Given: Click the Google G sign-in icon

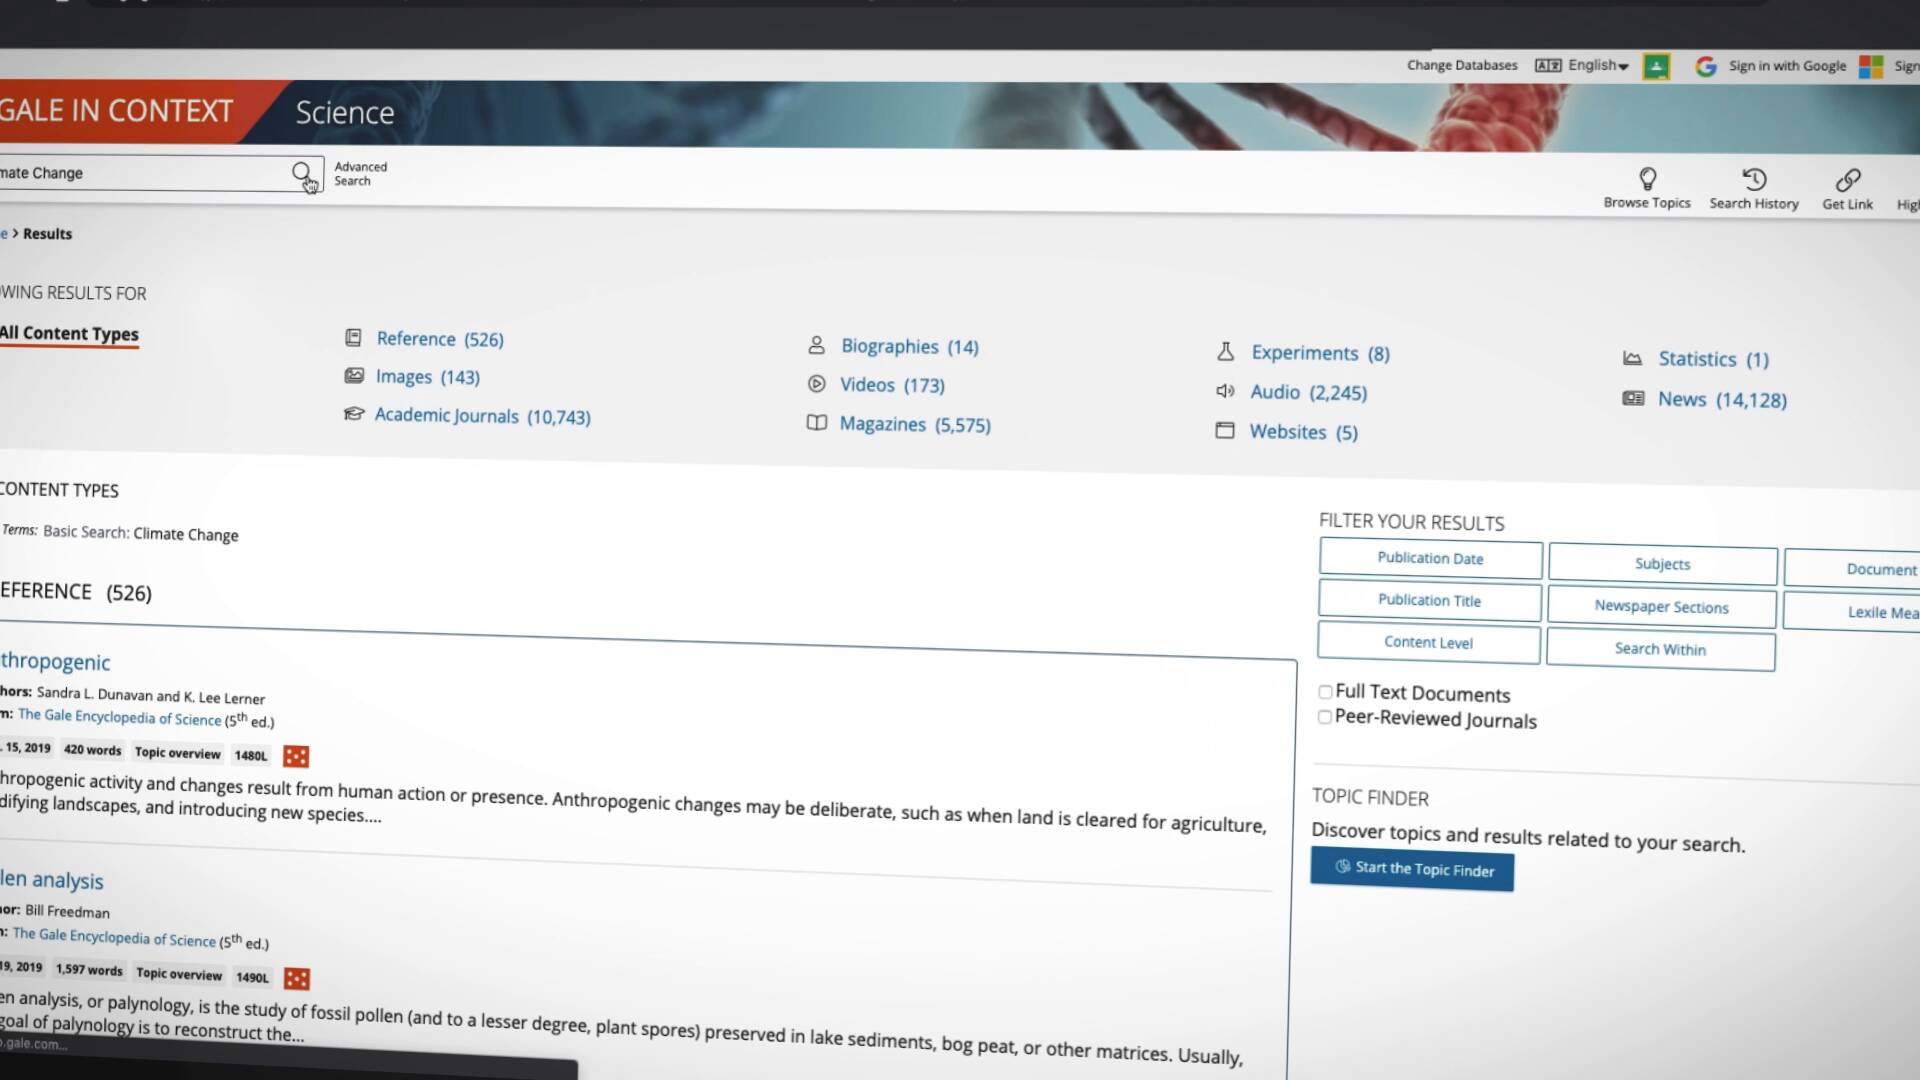Looking at the screenshot, I should 1706,66.
